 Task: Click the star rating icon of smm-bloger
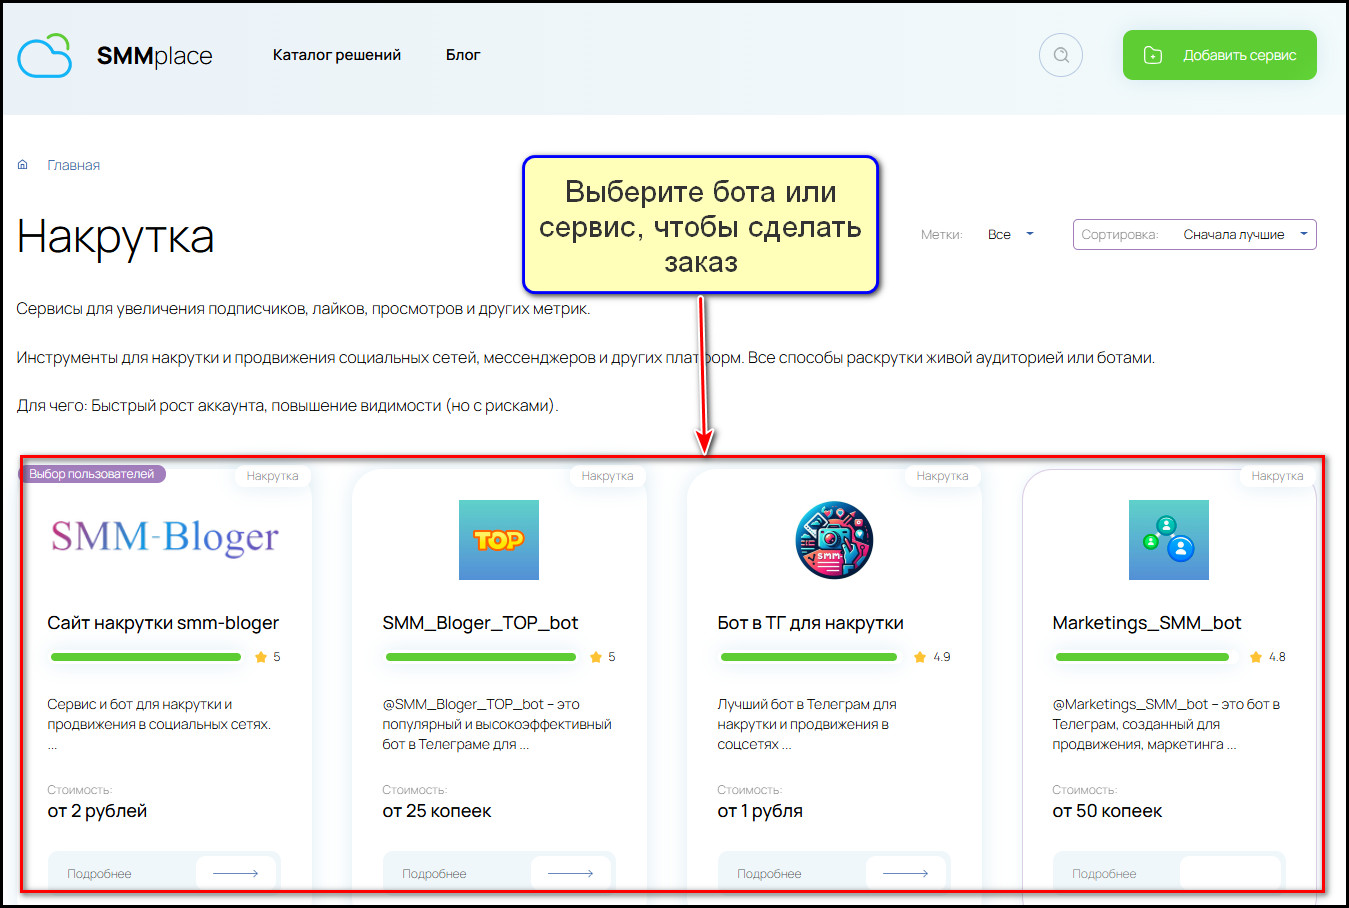pos(261,657)
